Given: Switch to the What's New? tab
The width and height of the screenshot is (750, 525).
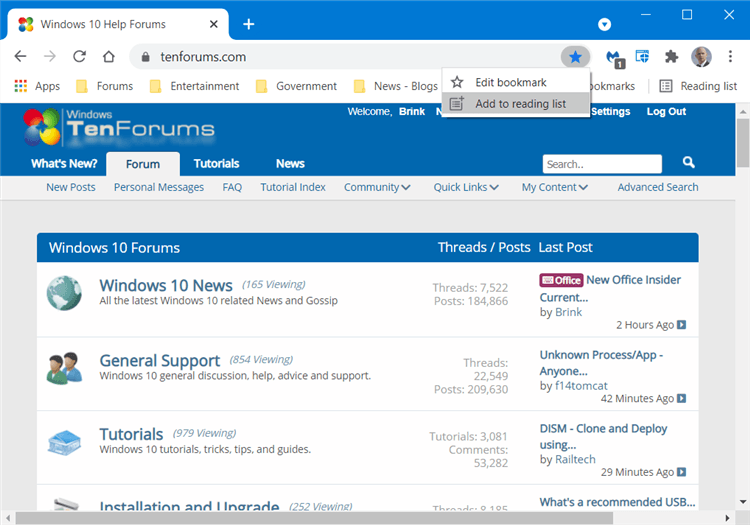Looking at the screenshot, I should (x=64, y=164).
